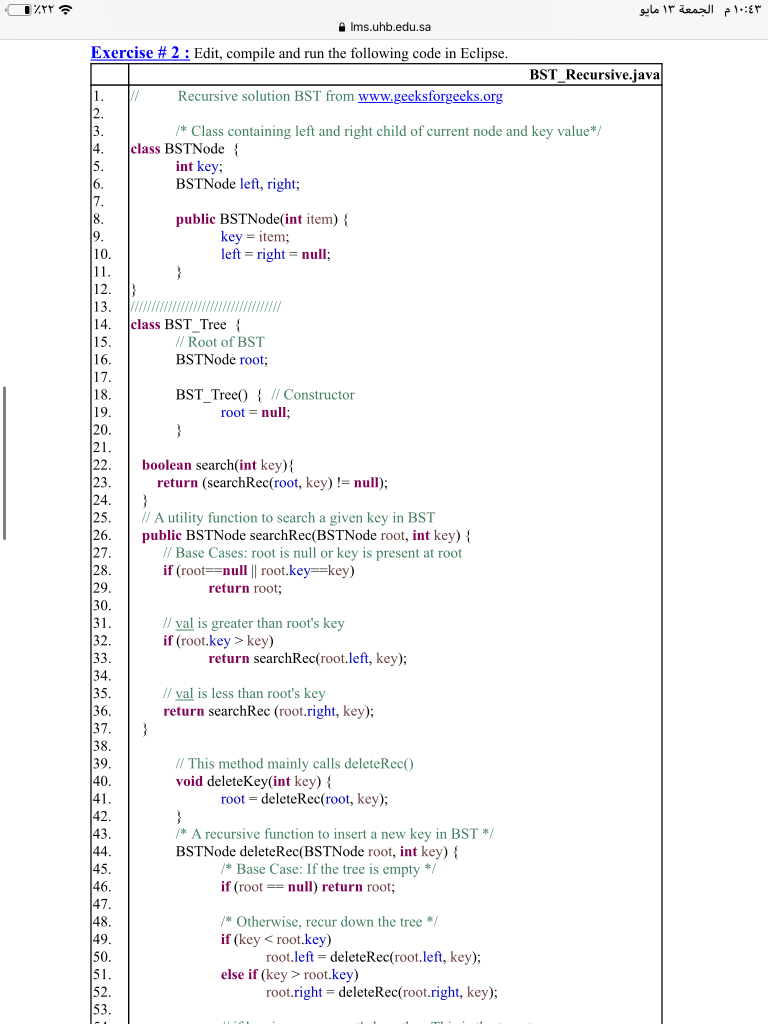
Task: Click 'int key;' on line 5
Action: point(199,167)
